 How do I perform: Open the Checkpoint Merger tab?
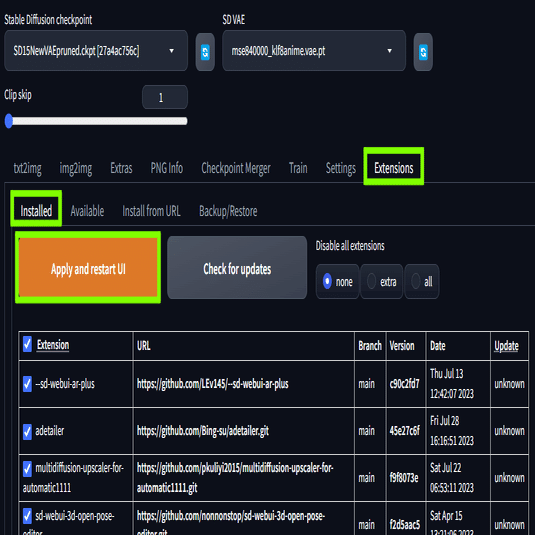(x=236, y=168)
